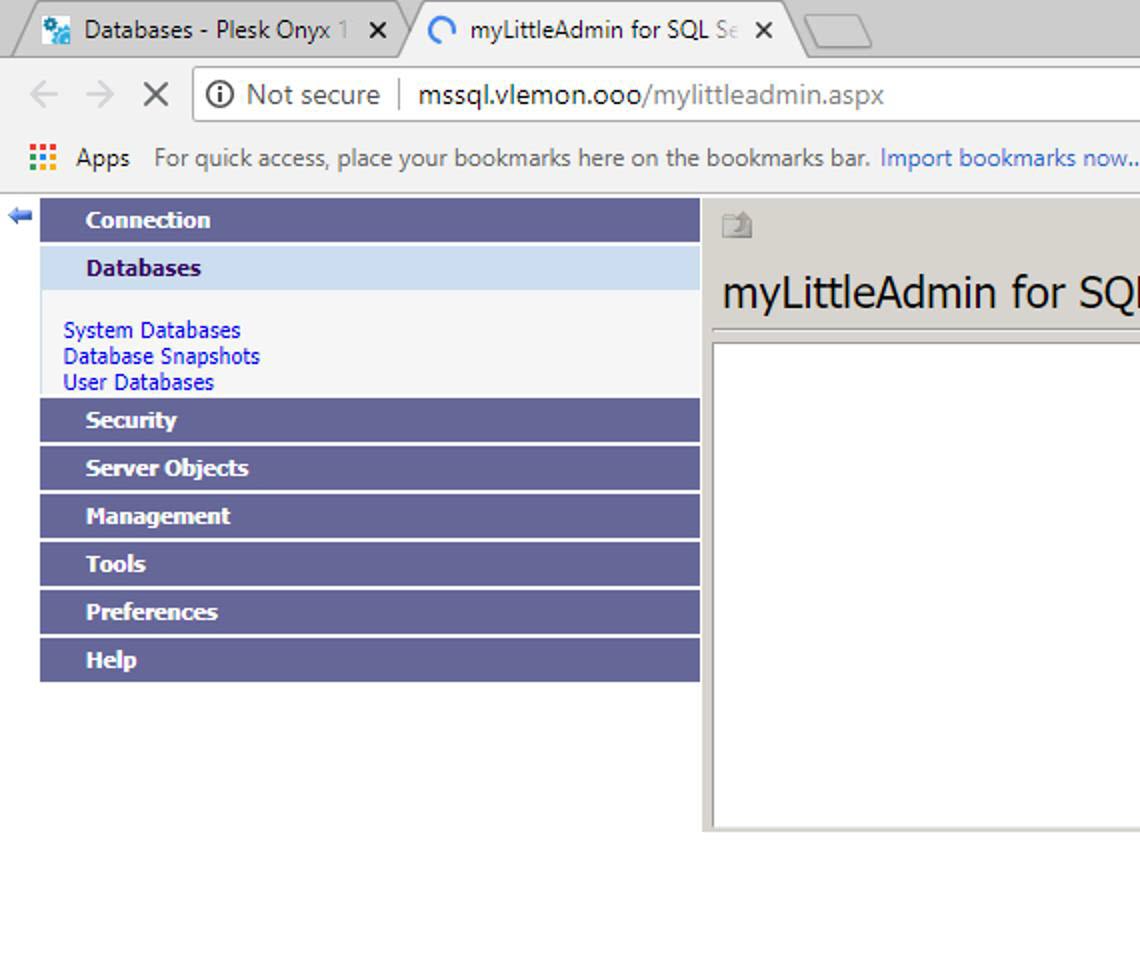Viewport: 1140px width, 962px height.
Task: Open the System Databases link
Action: pyautogui.click(x=152, y=330)
